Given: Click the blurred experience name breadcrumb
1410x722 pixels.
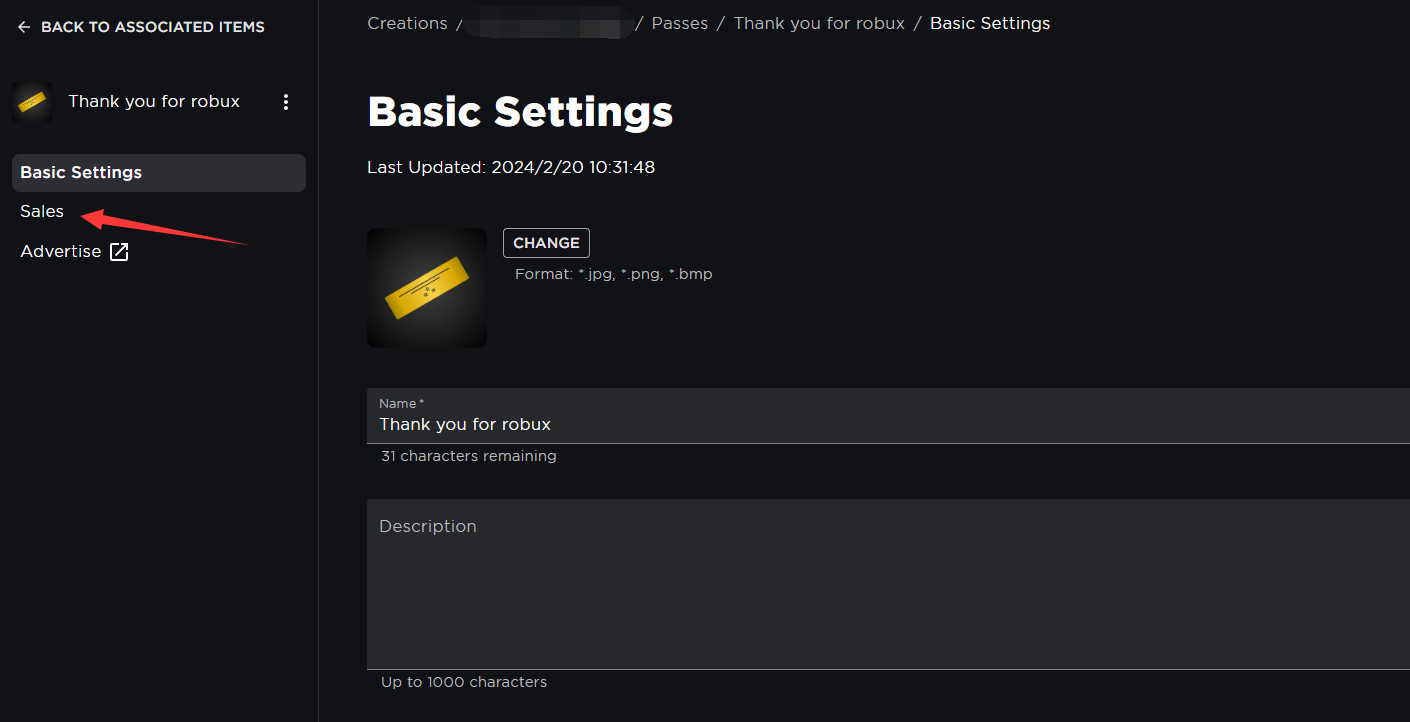Looking at the screenshot, I should 550,23.
